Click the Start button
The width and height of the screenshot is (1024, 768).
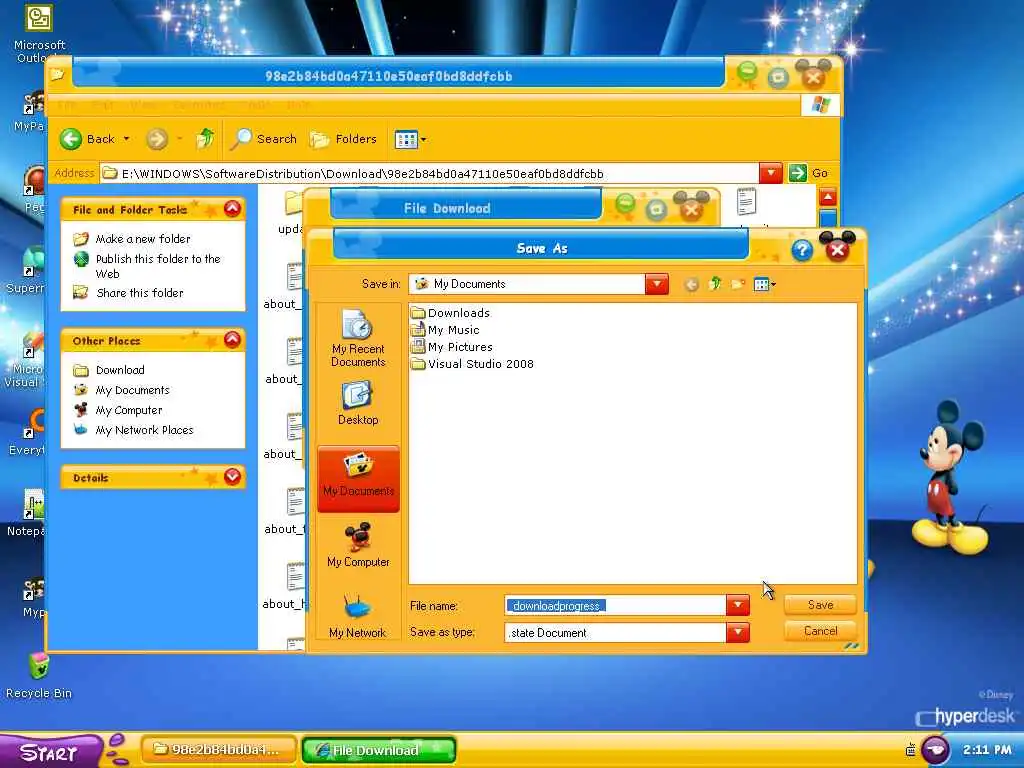(50, 752)
